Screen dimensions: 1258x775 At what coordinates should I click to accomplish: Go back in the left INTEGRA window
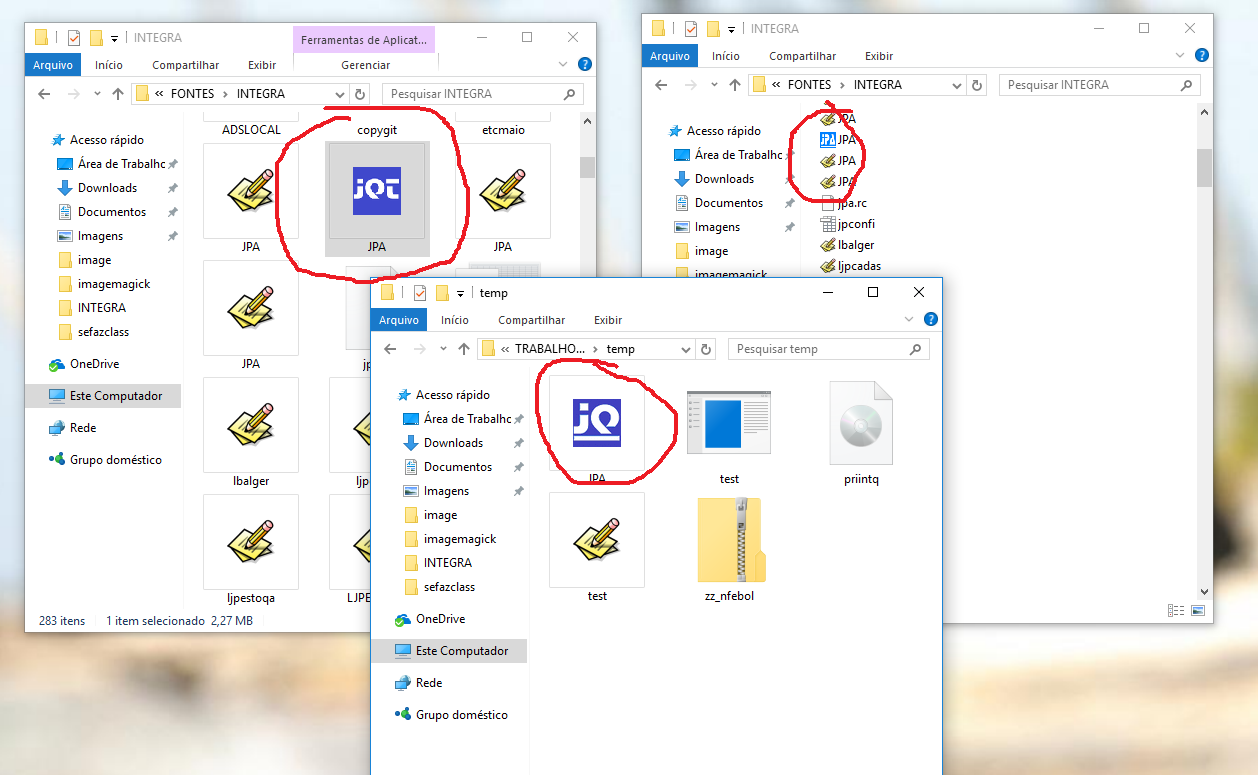(x=44, y=94)
